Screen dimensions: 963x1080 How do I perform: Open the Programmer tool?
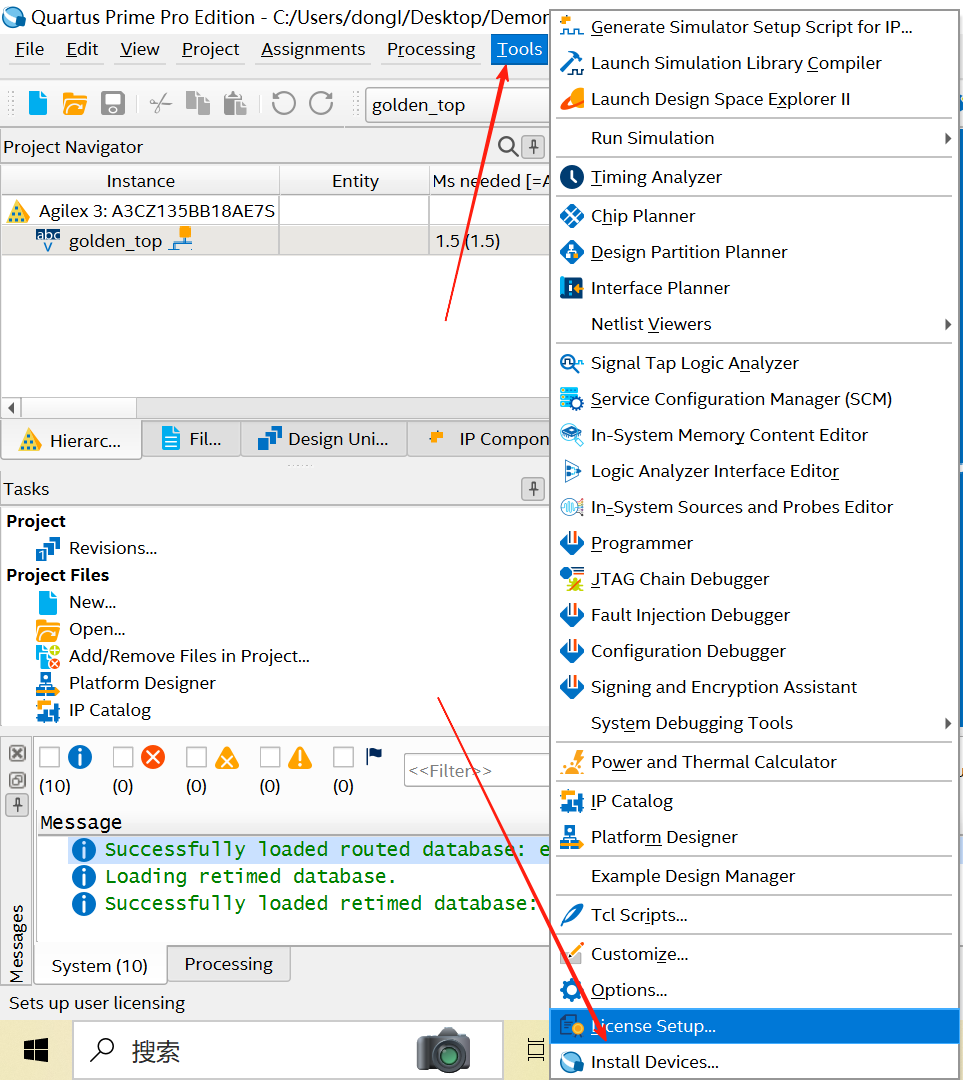(x=754, y=543)
